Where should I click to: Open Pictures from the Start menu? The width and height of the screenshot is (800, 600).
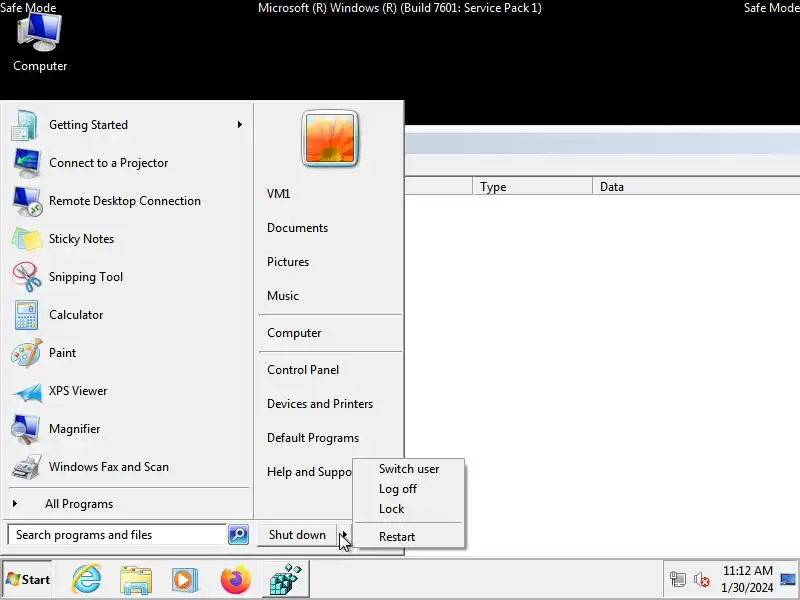[x=288, y=262]
